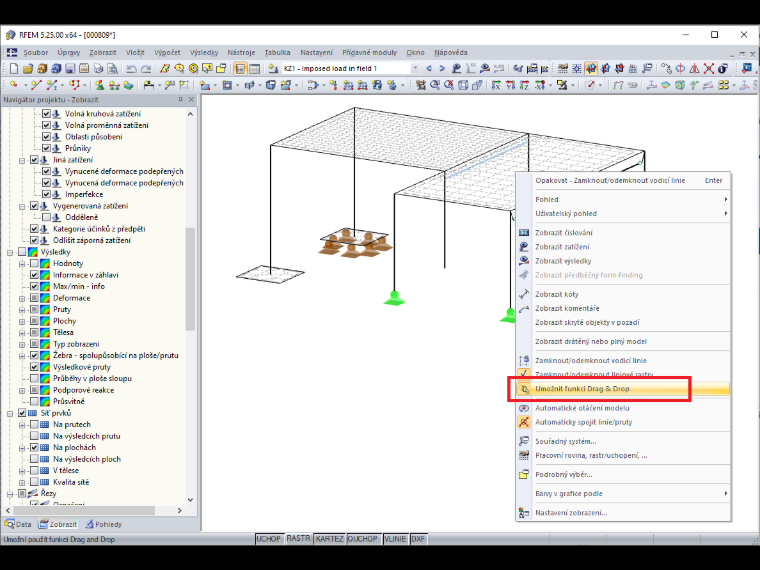Click the colored solid cube icon
Image resolution: width=760 pixels, height=570 pixels.
tap(680, 85)
